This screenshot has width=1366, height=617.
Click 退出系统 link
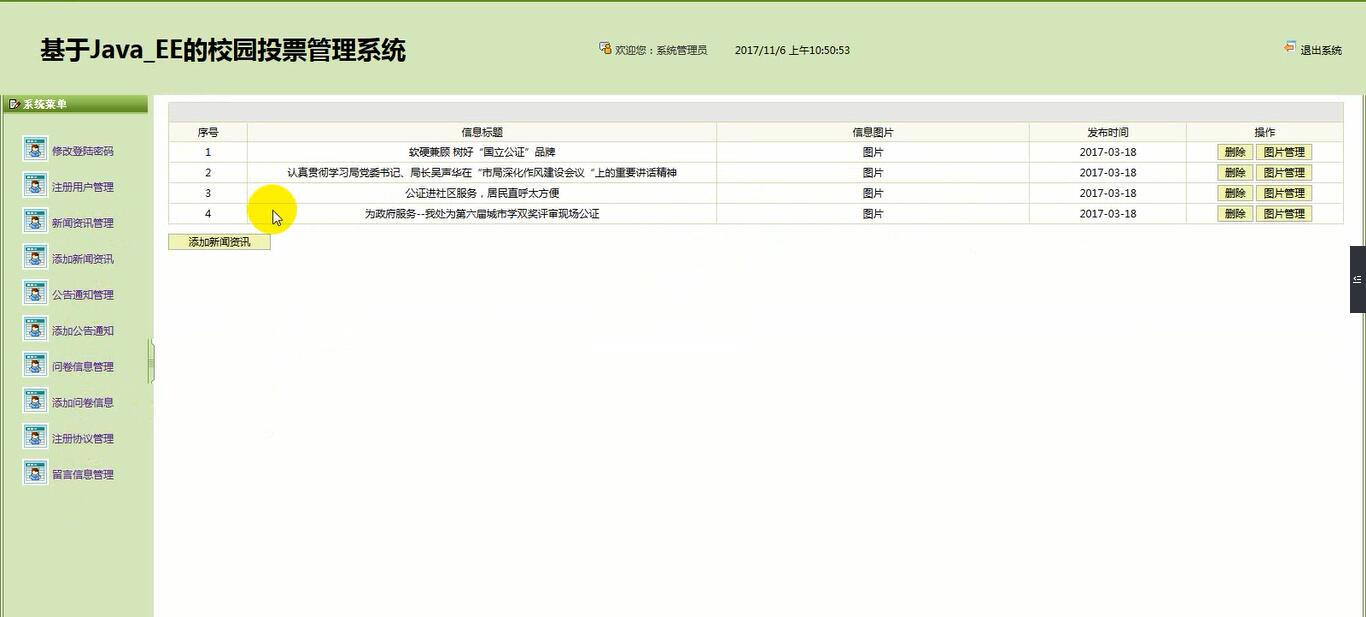coord(1321,50)
